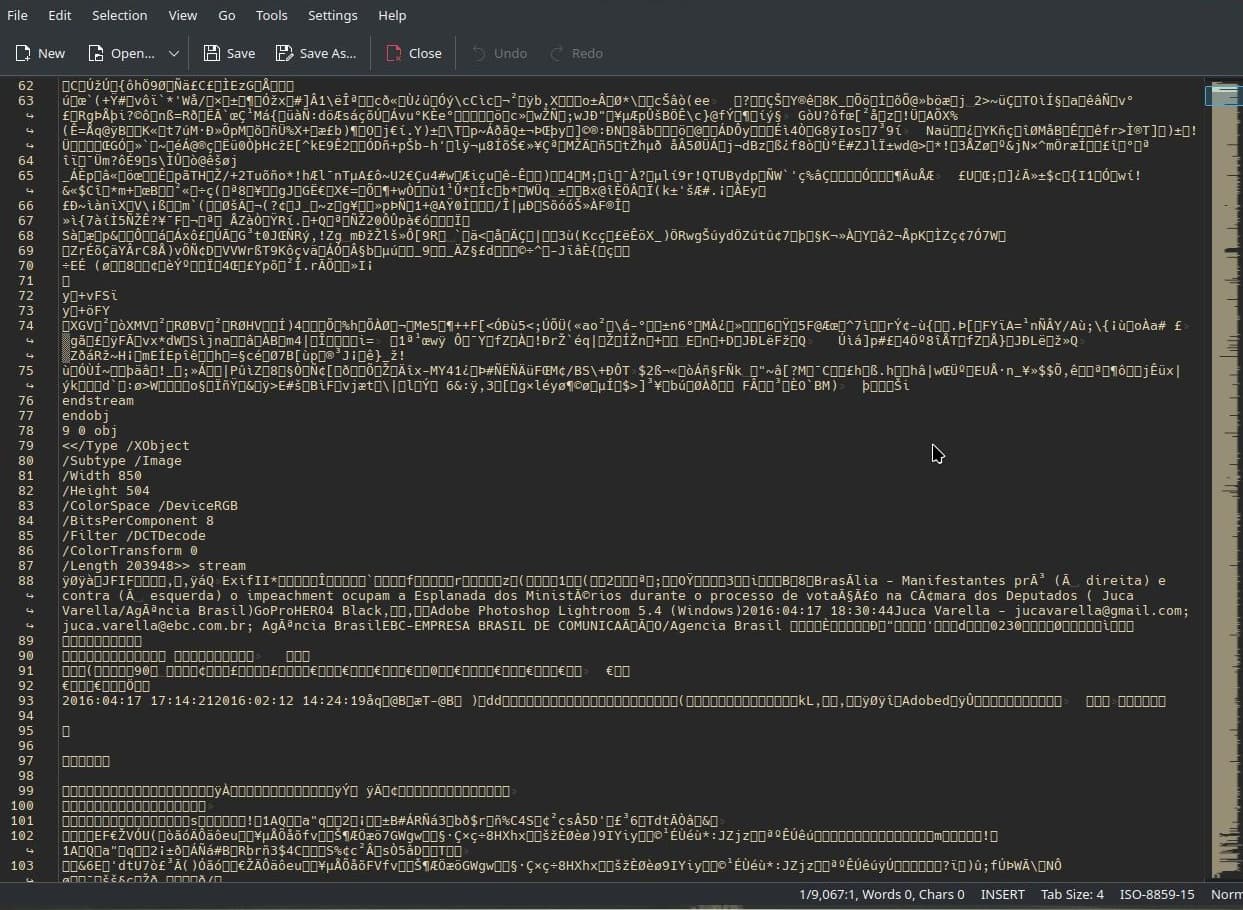Click the cursor position line/column indicator

tap(825, 894)
